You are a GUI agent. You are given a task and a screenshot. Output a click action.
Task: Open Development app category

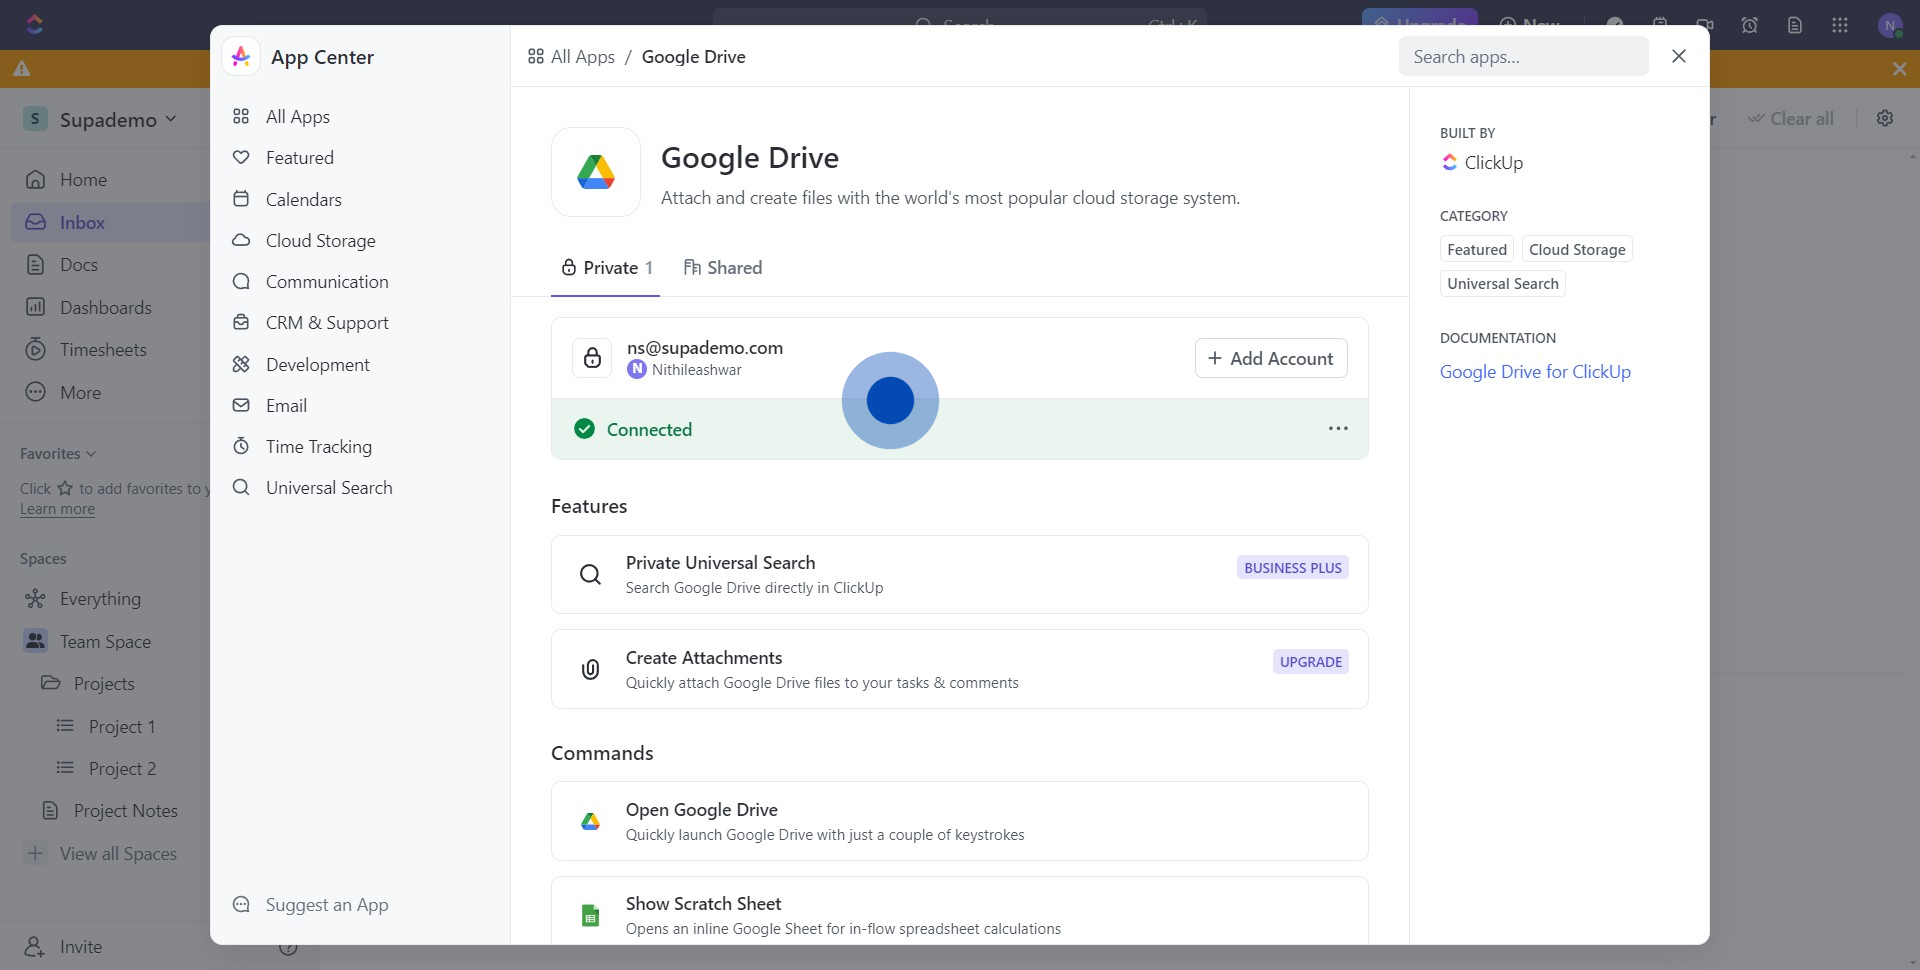317,365
